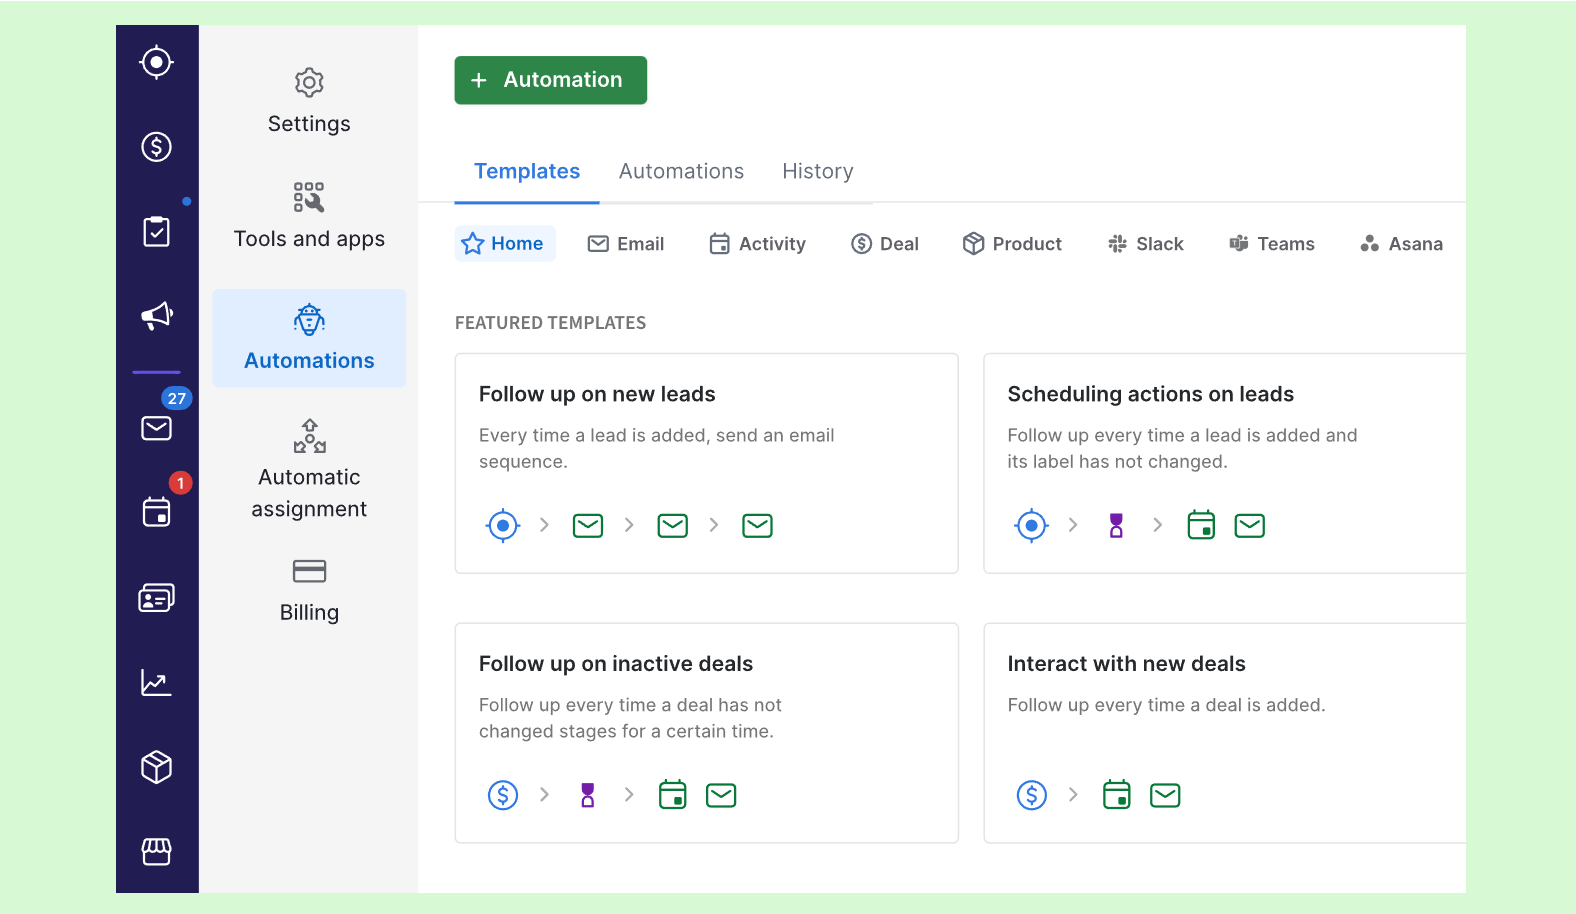Screen dimensions: 1576x914
Task: Switch to the Templates tab
Action: 527,171
